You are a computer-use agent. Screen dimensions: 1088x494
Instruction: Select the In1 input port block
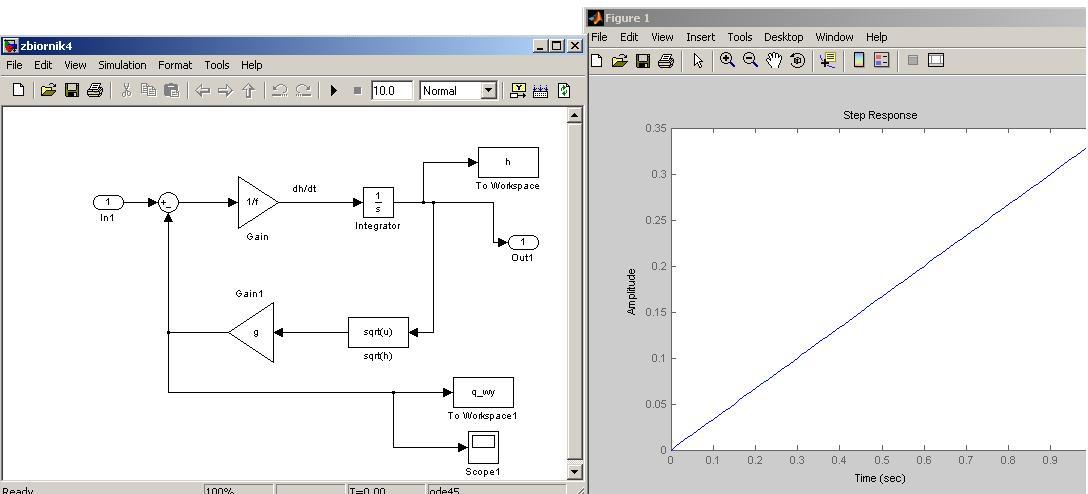click(108, 203)
